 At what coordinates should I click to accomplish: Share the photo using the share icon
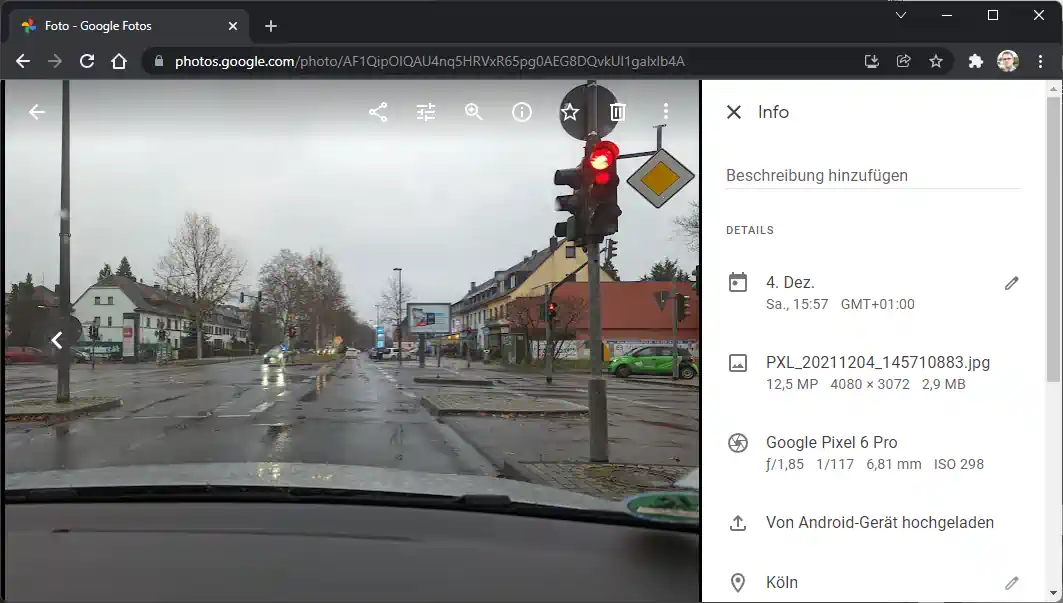378,112
